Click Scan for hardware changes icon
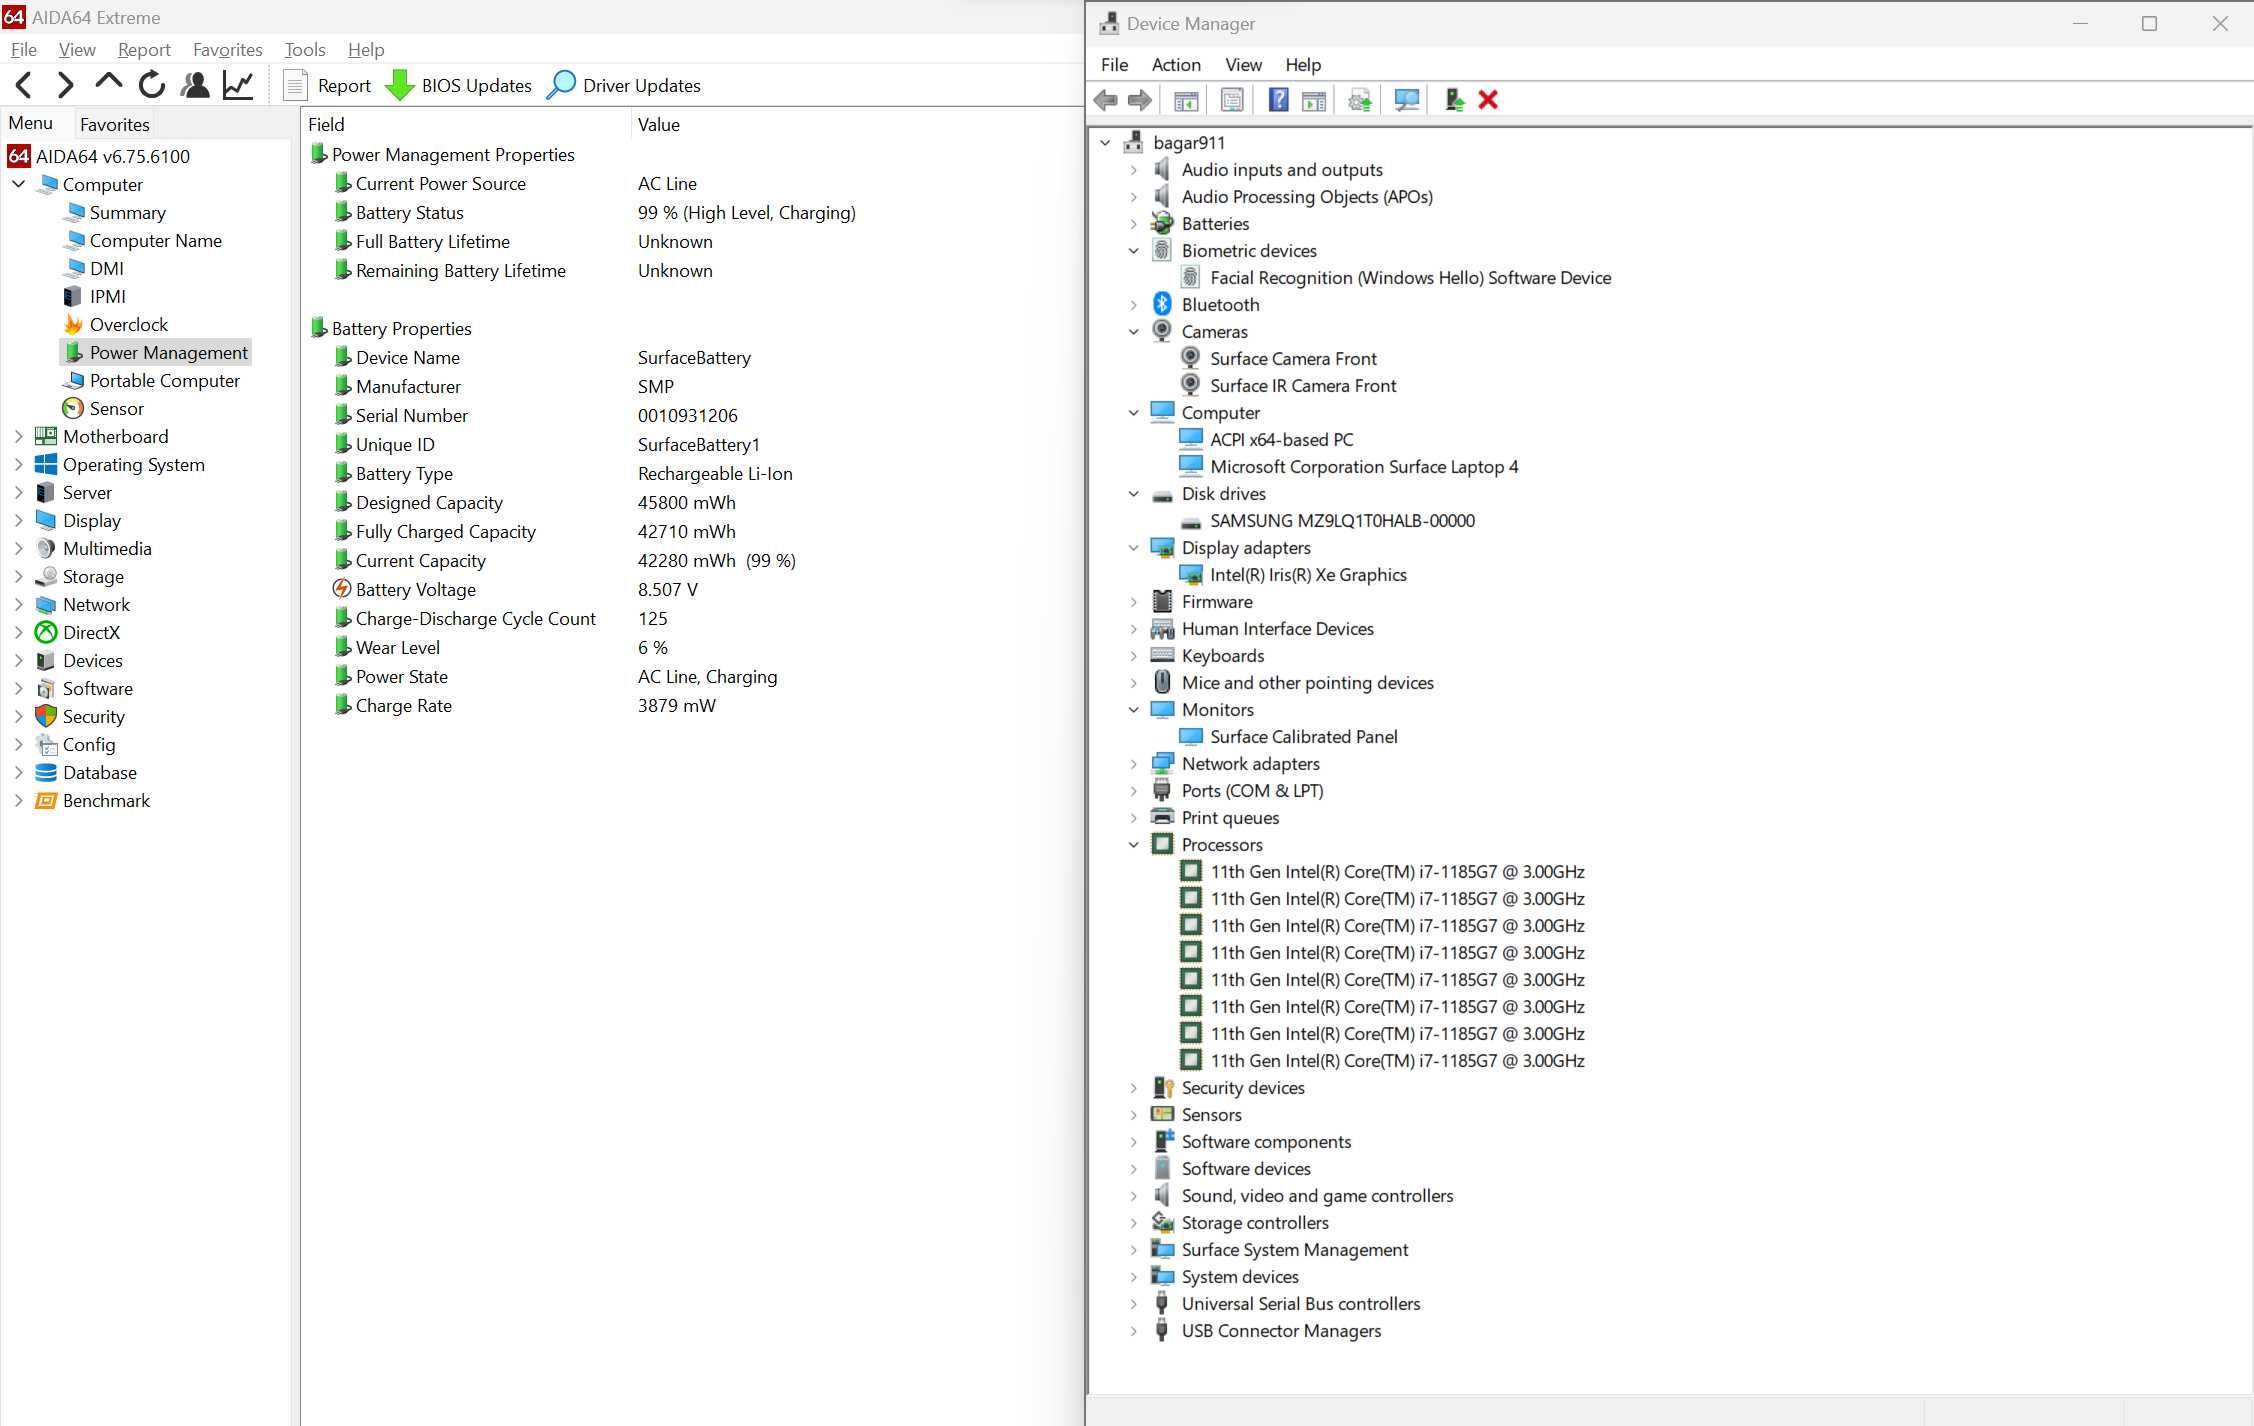The height and width of the screenshot is (1426, 2254). tap(1406, 100)
